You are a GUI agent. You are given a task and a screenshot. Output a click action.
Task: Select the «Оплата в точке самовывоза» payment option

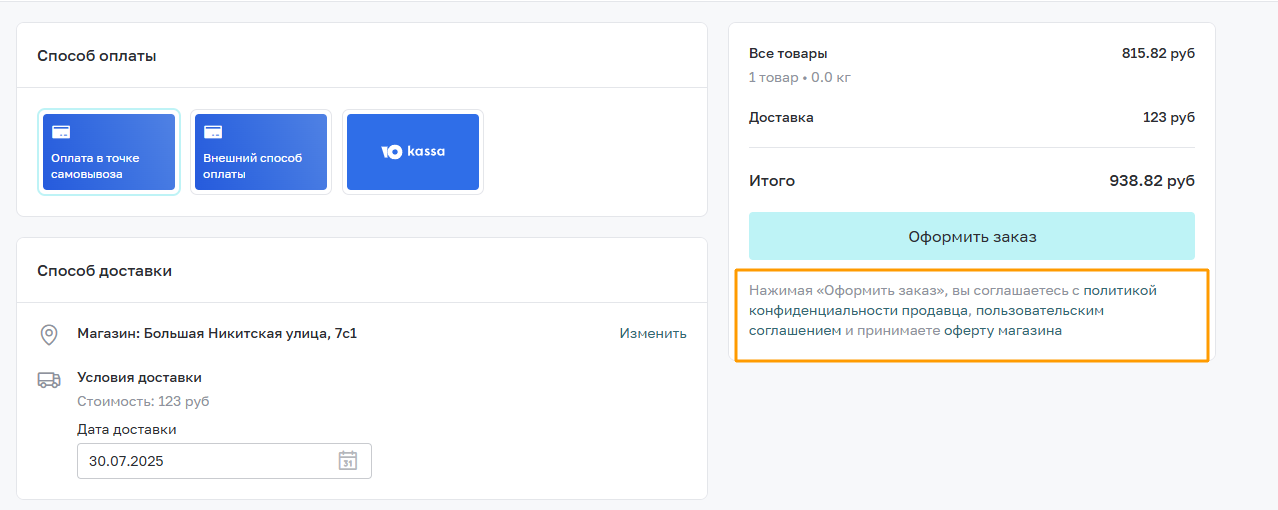109,152
